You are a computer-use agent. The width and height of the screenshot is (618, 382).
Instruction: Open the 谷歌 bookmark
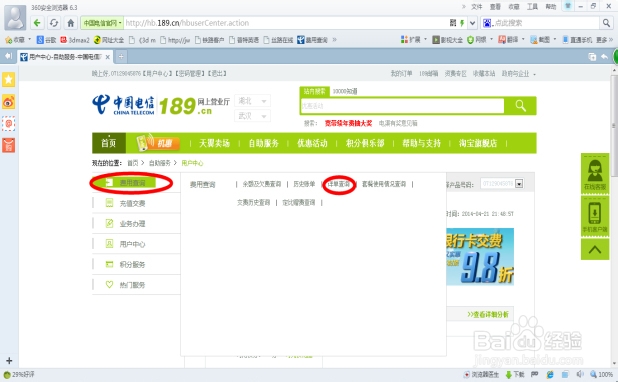(47, 40)
